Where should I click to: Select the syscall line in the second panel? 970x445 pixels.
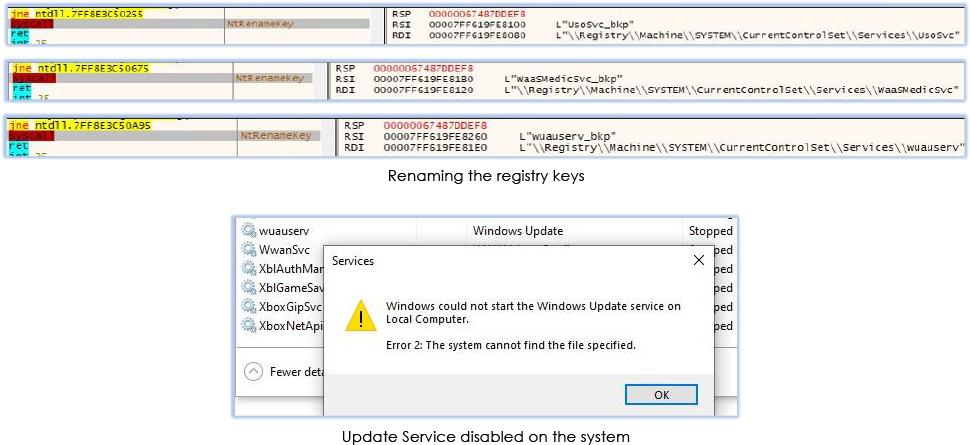pos(162,79)
